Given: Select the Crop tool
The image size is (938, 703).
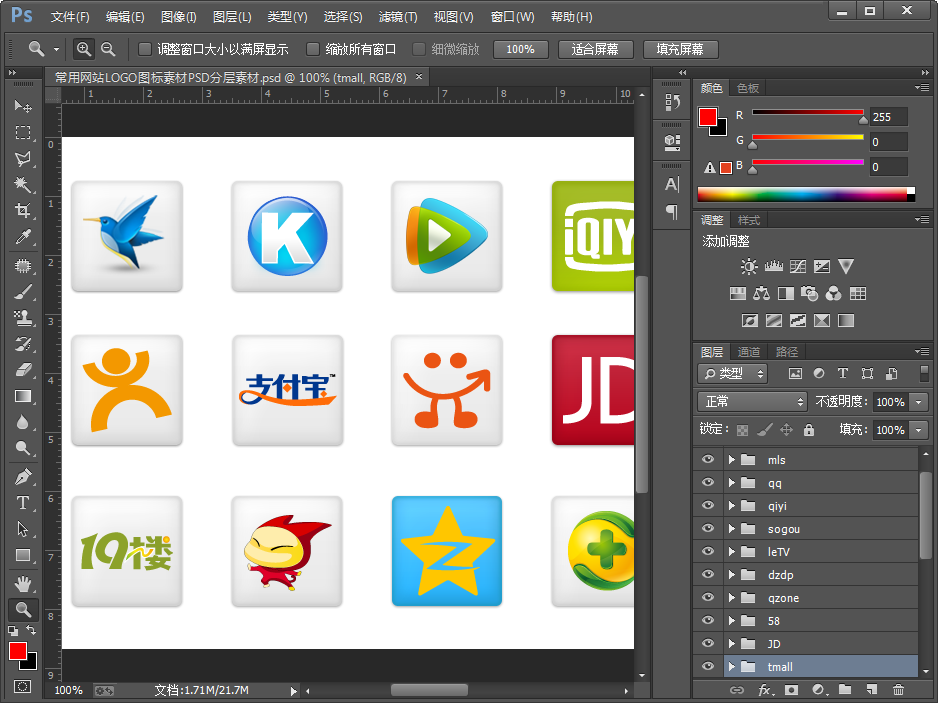Looking at the screenshot, I should 22,211.
